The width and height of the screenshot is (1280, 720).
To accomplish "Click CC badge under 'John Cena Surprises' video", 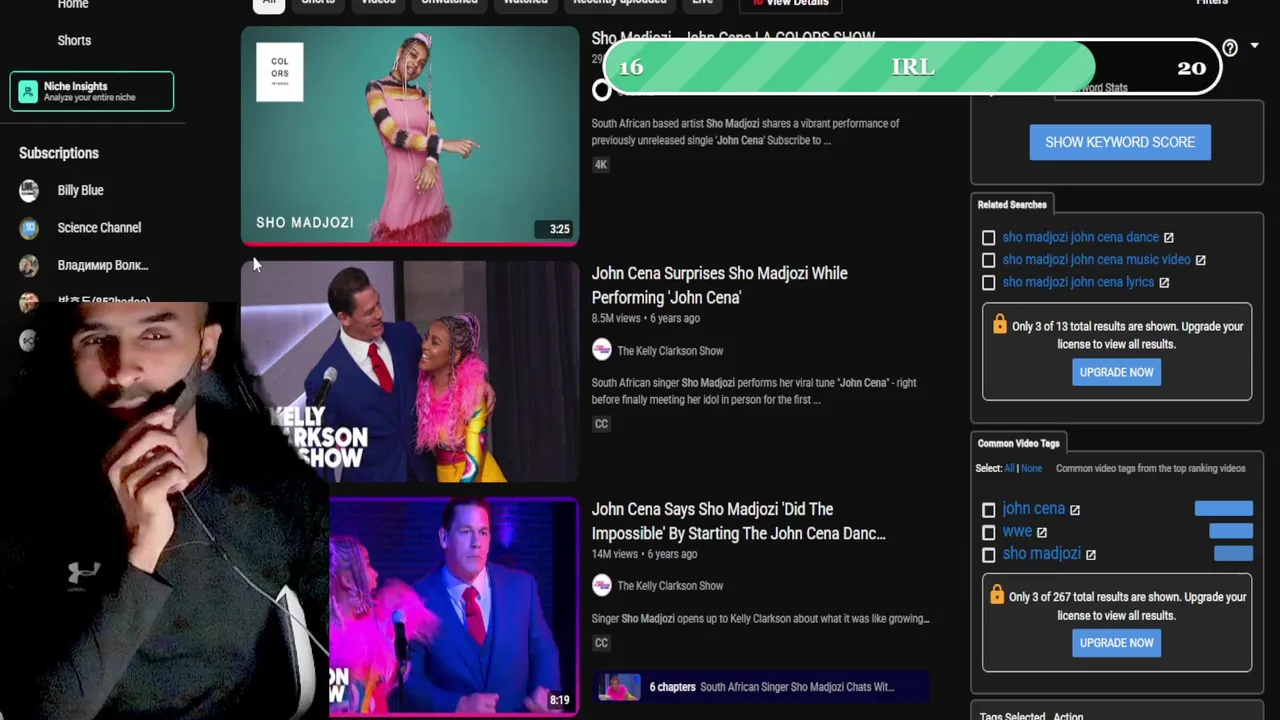I will (x=601, y=424).
